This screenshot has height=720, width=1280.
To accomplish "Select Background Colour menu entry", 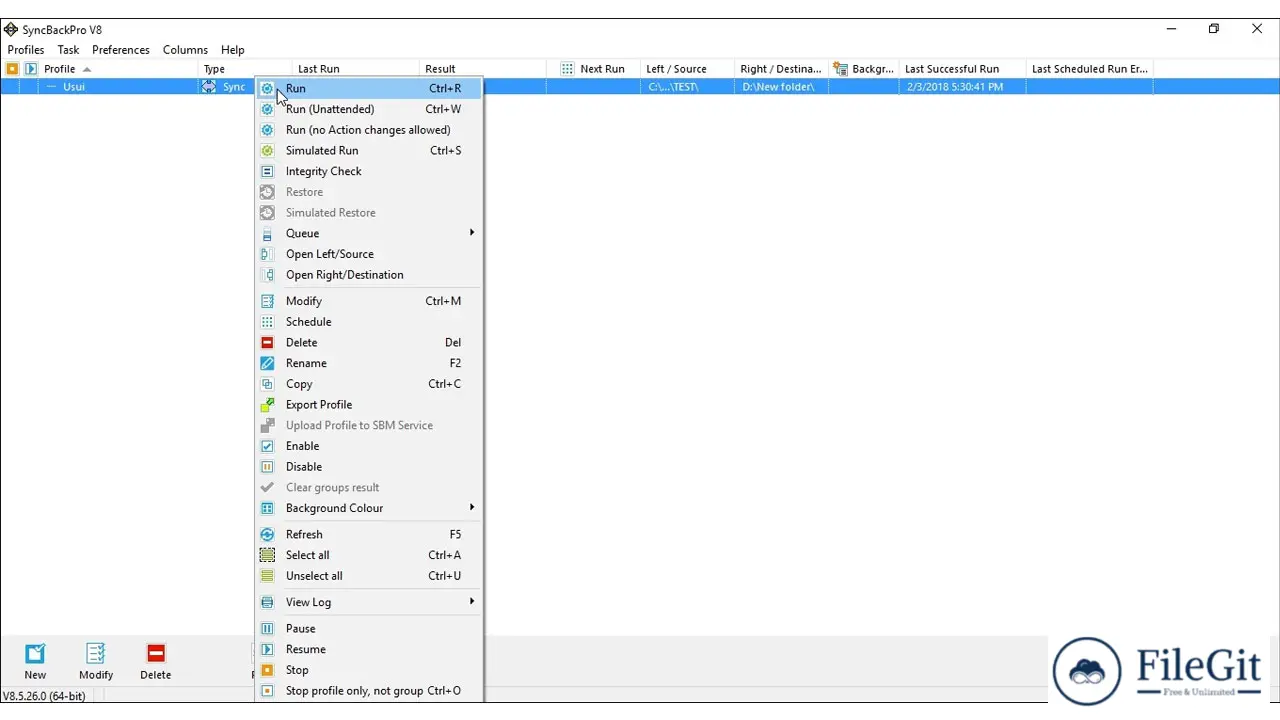I will [369, 508].
